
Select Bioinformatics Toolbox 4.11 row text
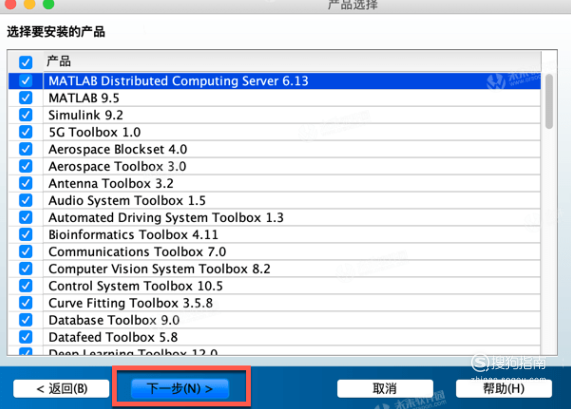[133, 235]
